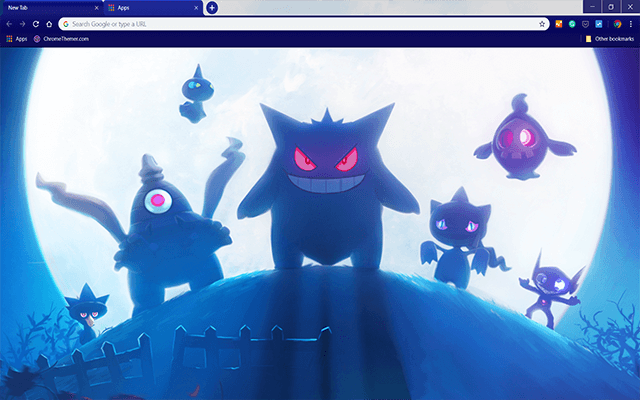Go forward with the forward arrow

tap(22, 24)
